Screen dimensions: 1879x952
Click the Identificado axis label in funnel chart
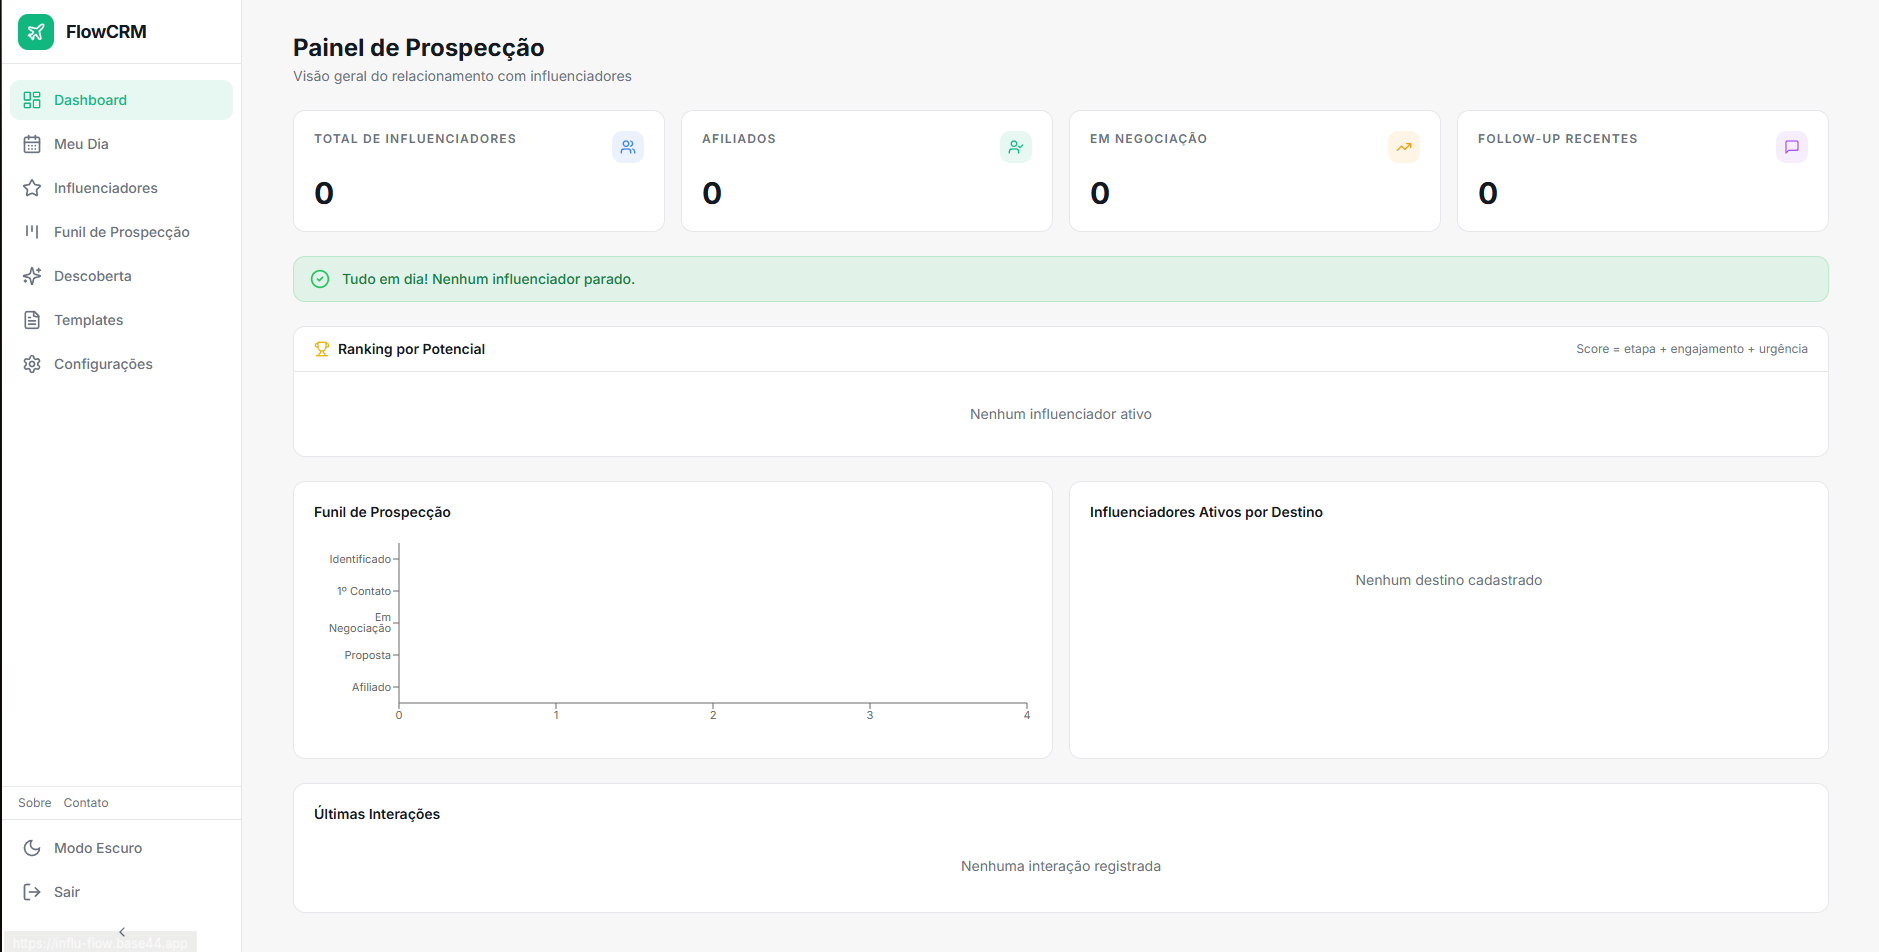(360, 559)
